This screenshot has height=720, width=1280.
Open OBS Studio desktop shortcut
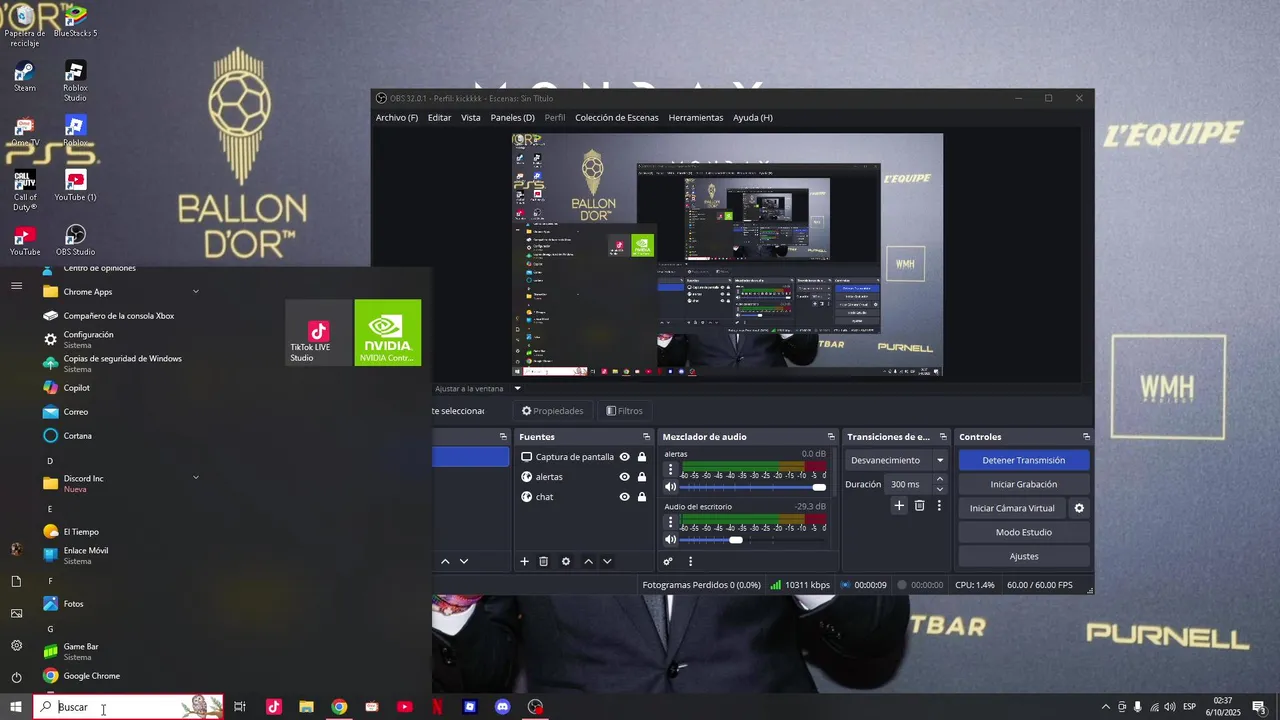75,240
